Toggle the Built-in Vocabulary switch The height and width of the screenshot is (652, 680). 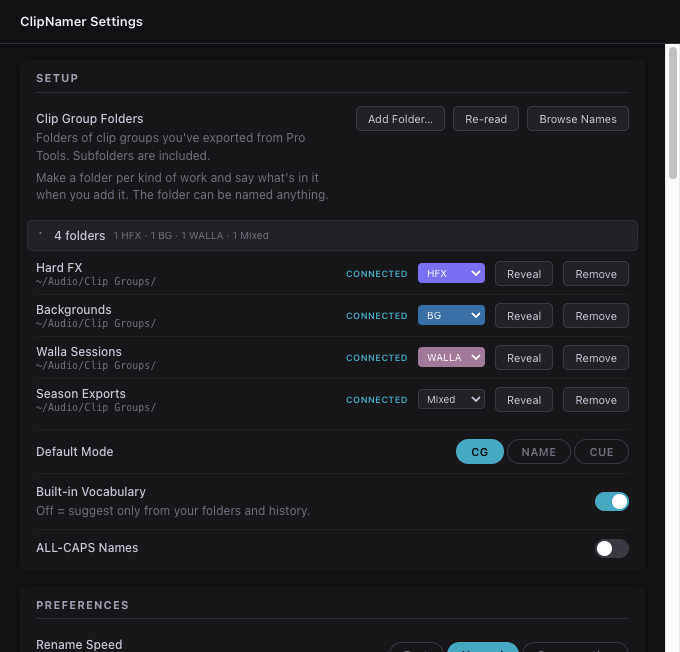pyautogui.click(x=611, y=501)
